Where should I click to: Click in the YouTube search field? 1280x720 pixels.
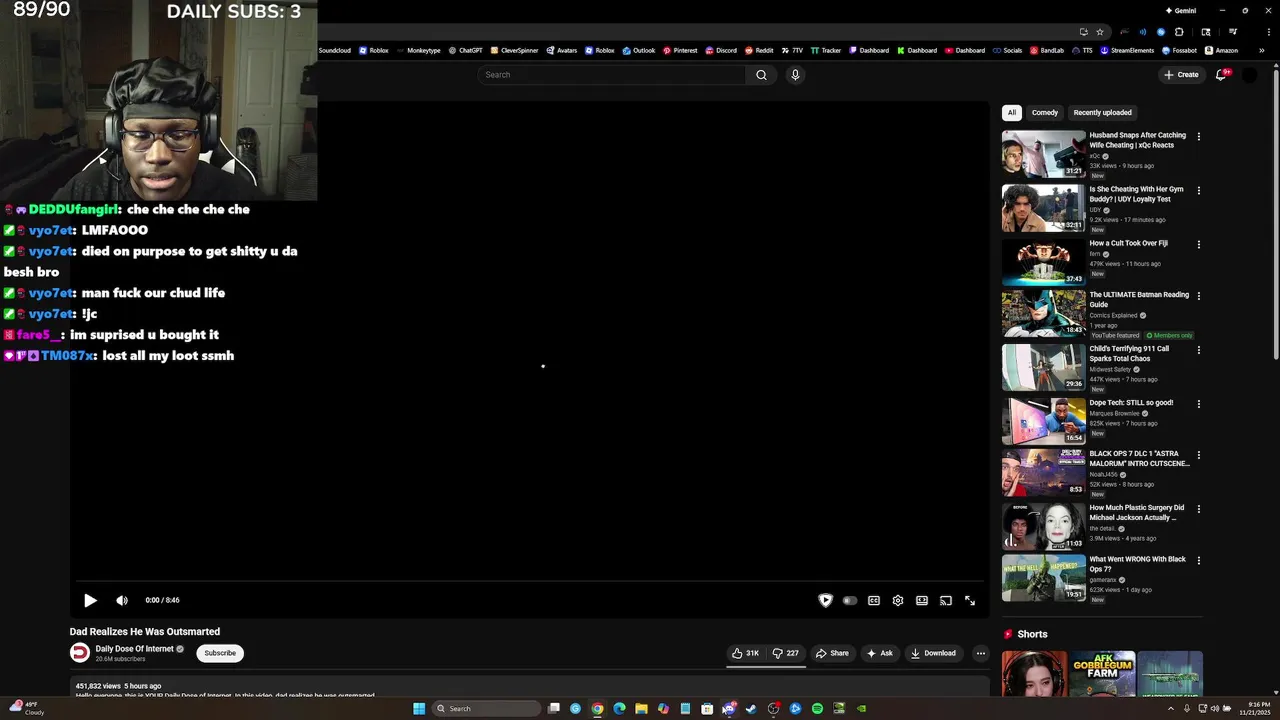pyautogui.click(x=612, y=75)
